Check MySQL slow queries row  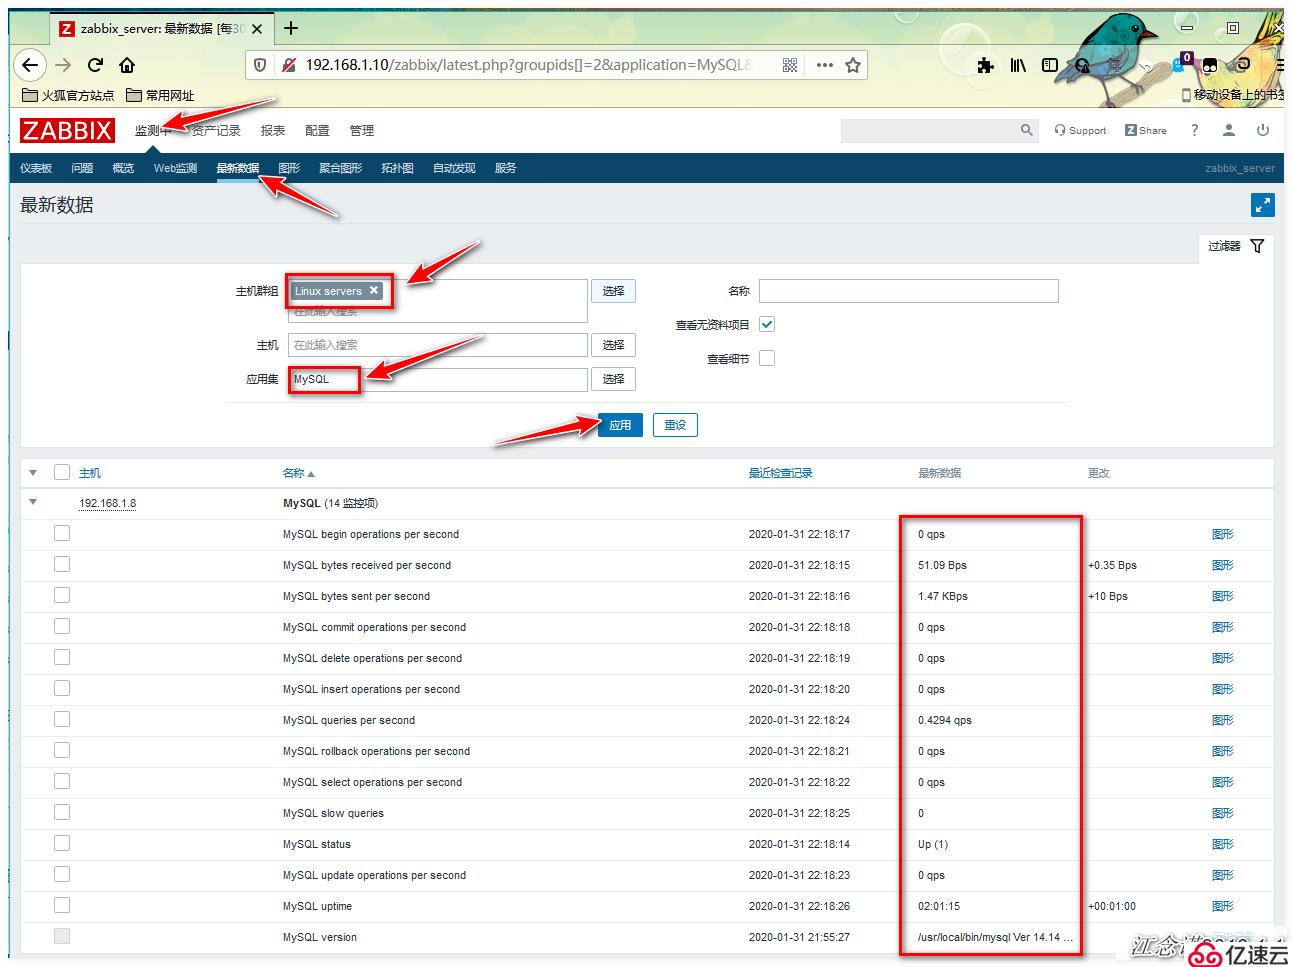tap(62, 812)
